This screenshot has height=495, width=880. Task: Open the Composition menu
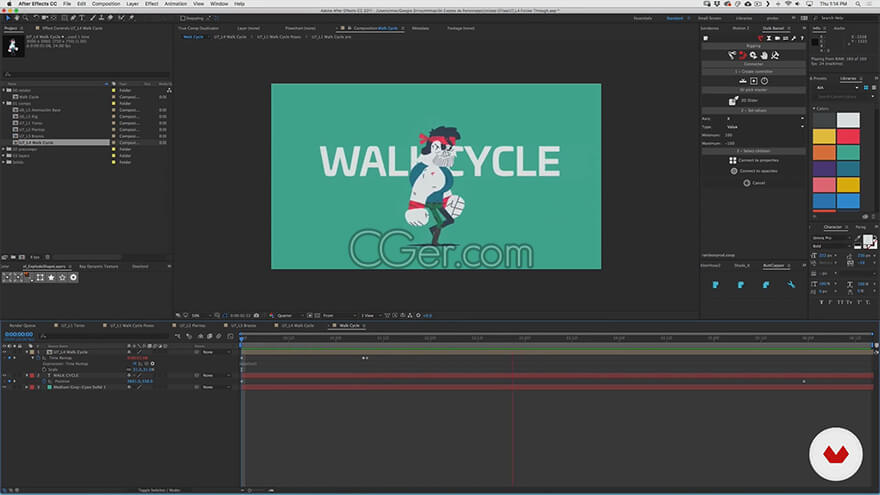[x=106, y=3]
